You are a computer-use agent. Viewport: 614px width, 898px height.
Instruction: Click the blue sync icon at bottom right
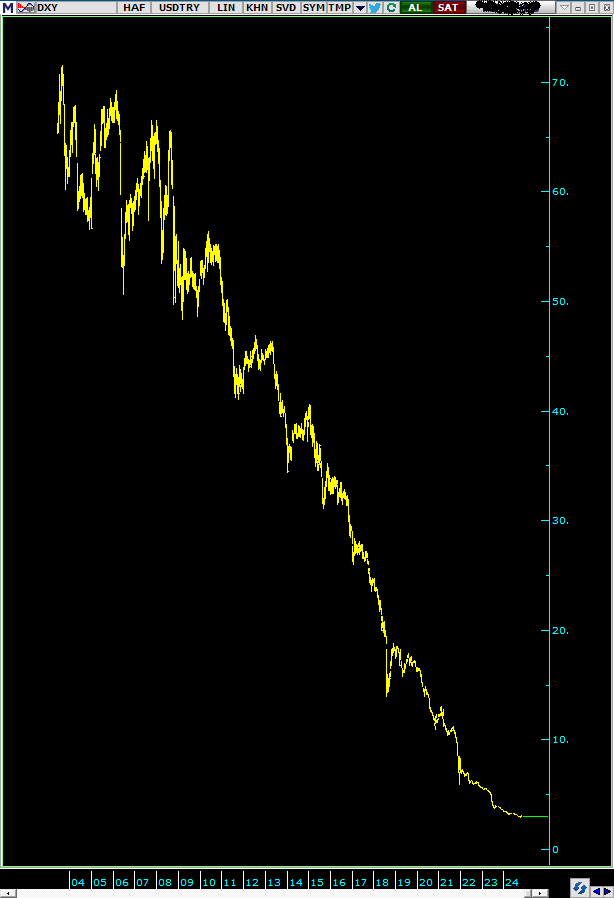tap(580, 887)
